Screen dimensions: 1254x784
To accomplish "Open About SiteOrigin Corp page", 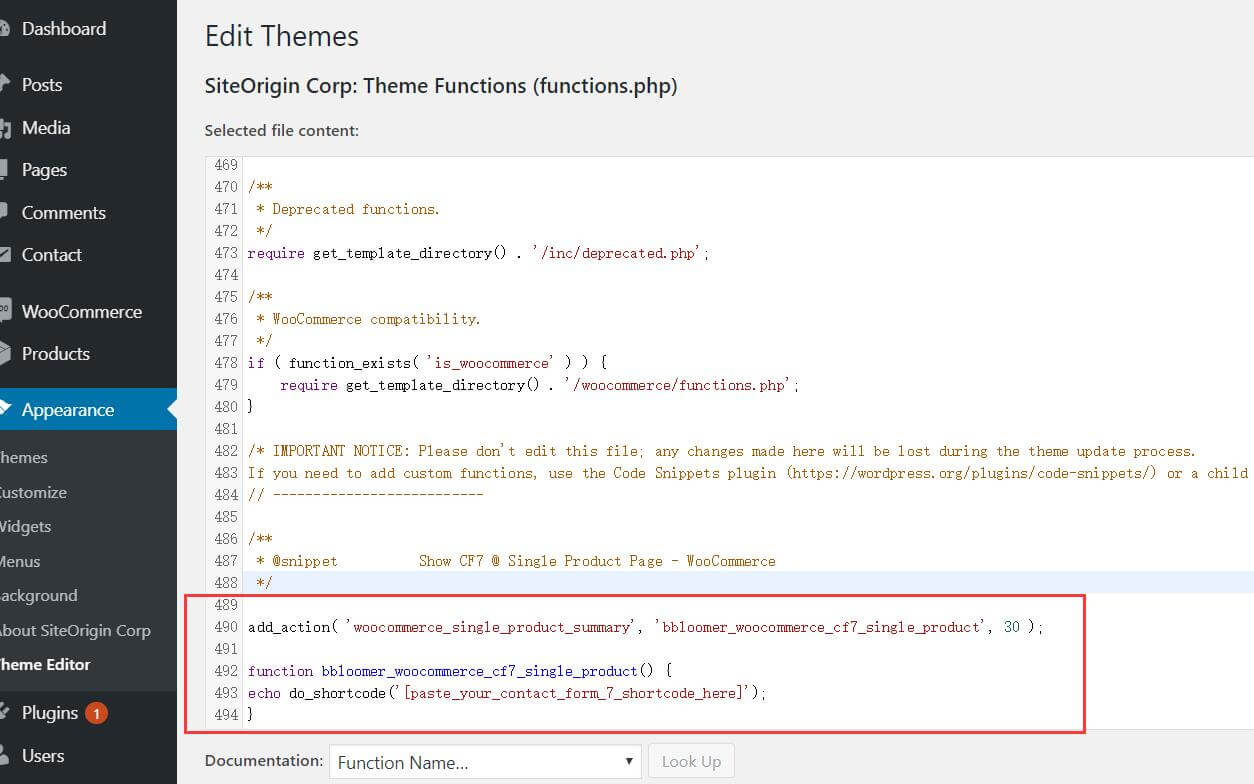I will 75,631.
